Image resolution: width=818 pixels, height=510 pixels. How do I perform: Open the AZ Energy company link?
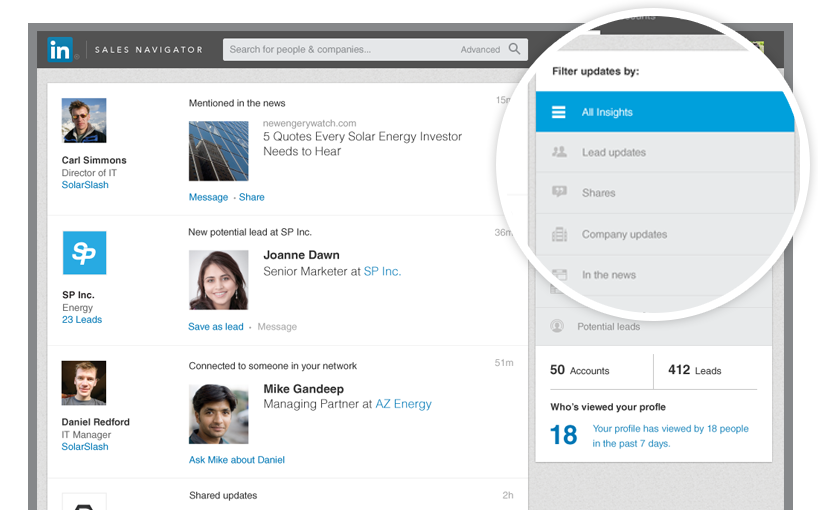point(403,404)
